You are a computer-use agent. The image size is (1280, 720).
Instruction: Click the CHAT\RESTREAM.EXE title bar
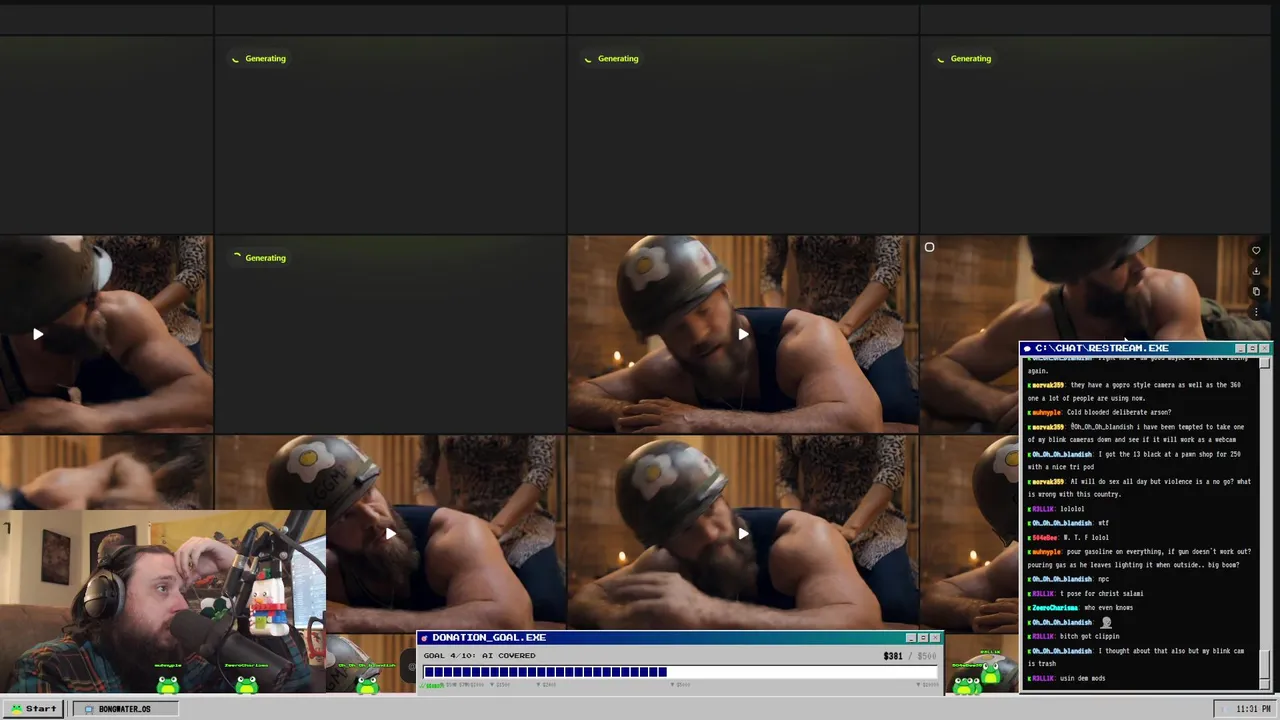[1145, 348]
